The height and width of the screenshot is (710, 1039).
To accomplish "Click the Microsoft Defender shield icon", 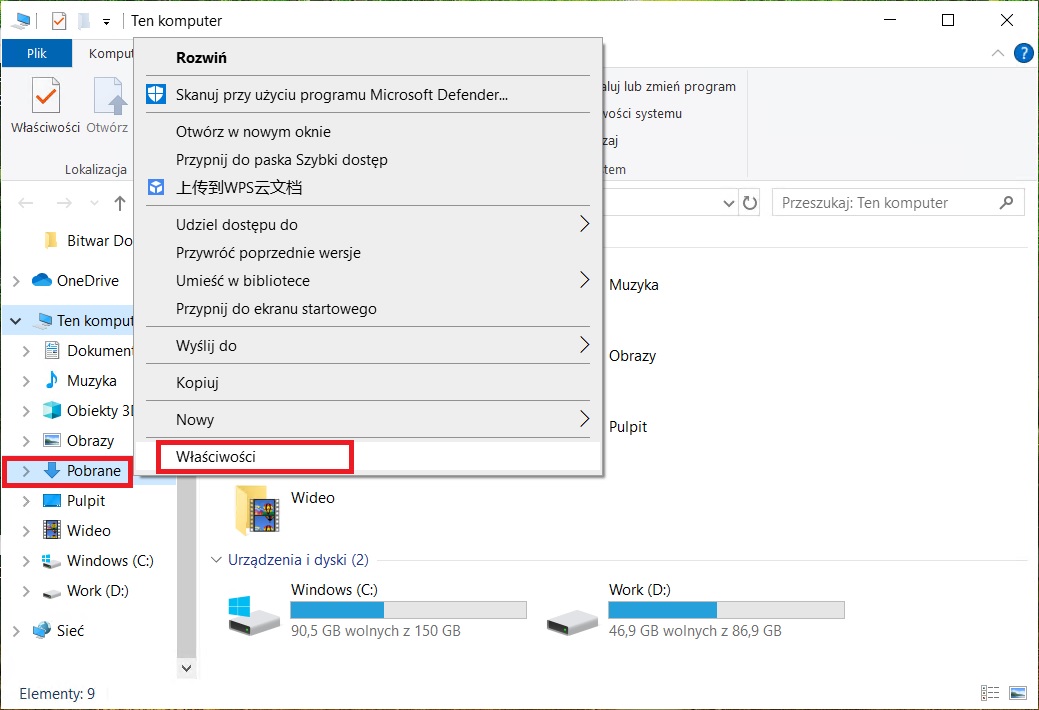I will click(x=156, y=95).
